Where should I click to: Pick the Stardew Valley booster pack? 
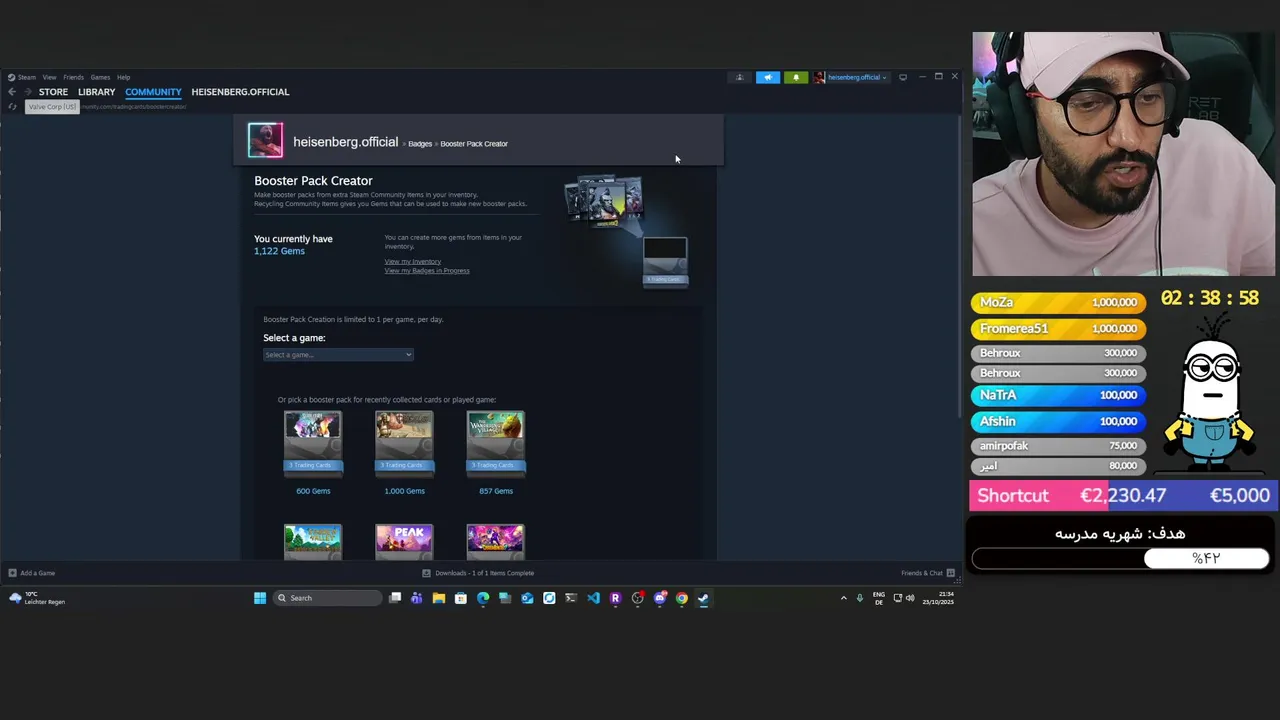coord(313,541)
